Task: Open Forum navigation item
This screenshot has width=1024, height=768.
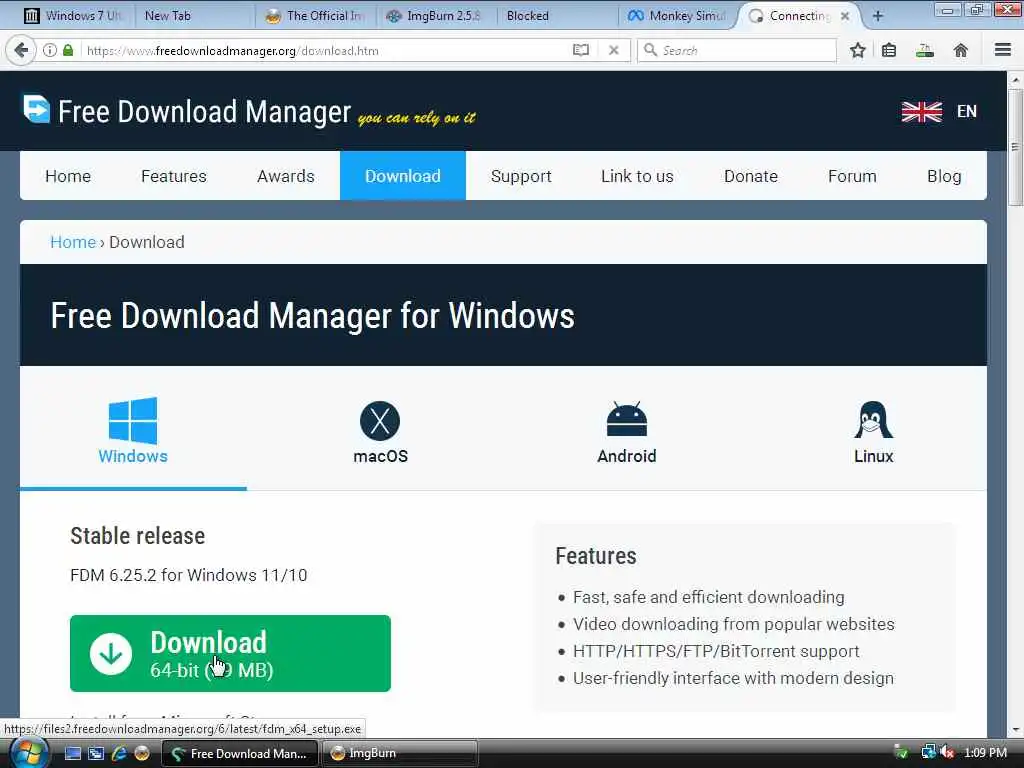Action: pyautogui.click(x=852, y=176)
